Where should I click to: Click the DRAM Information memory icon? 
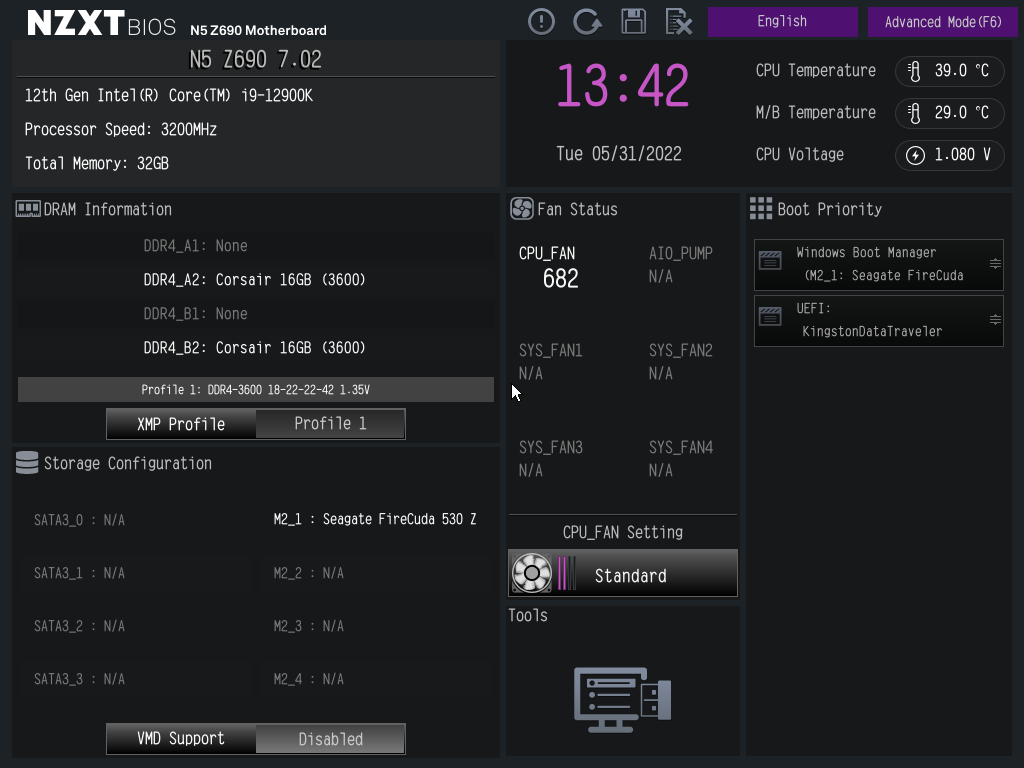coord(28,209)
